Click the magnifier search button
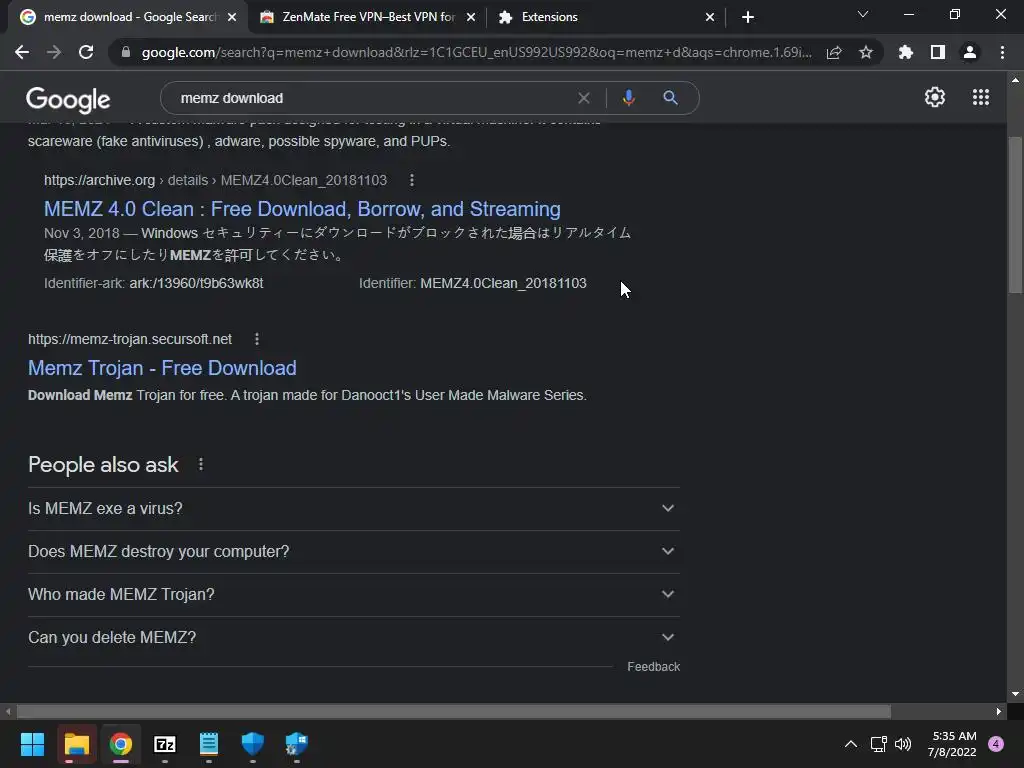The width and height of the screenshot is (1024, 768). pyautogui.click(x=670, y=98)
